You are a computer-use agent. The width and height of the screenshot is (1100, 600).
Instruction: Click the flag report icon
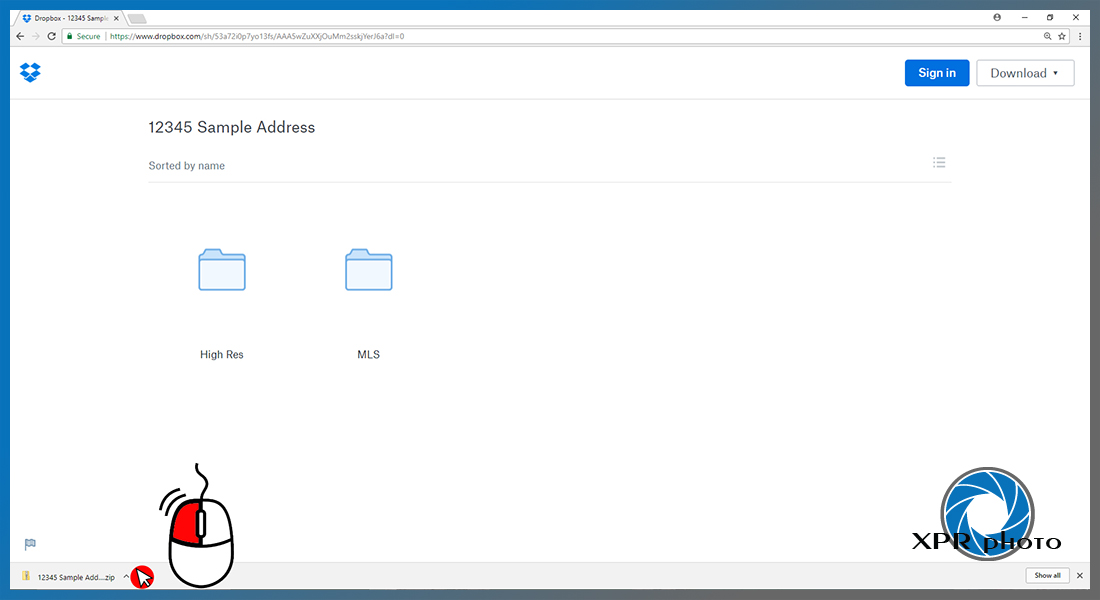coord(30,544)
